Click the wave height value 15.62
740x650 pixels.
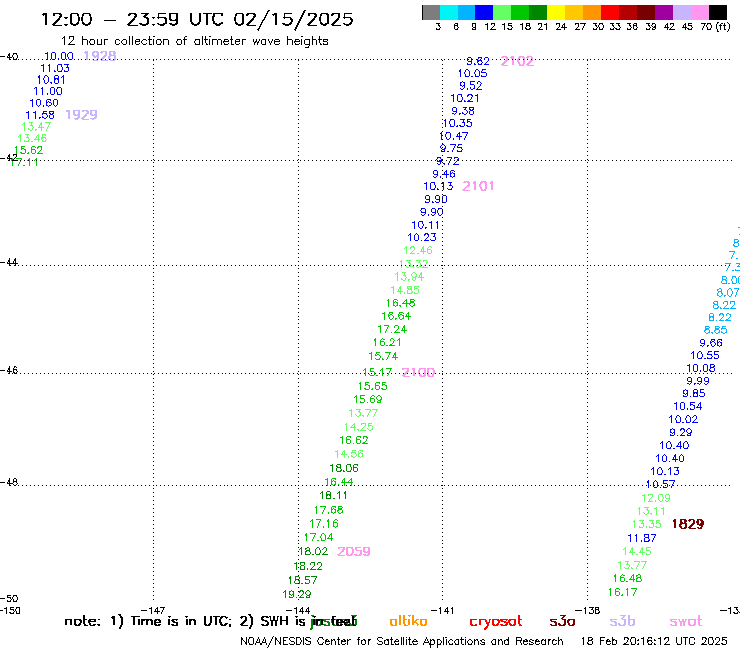click(28, 150)
